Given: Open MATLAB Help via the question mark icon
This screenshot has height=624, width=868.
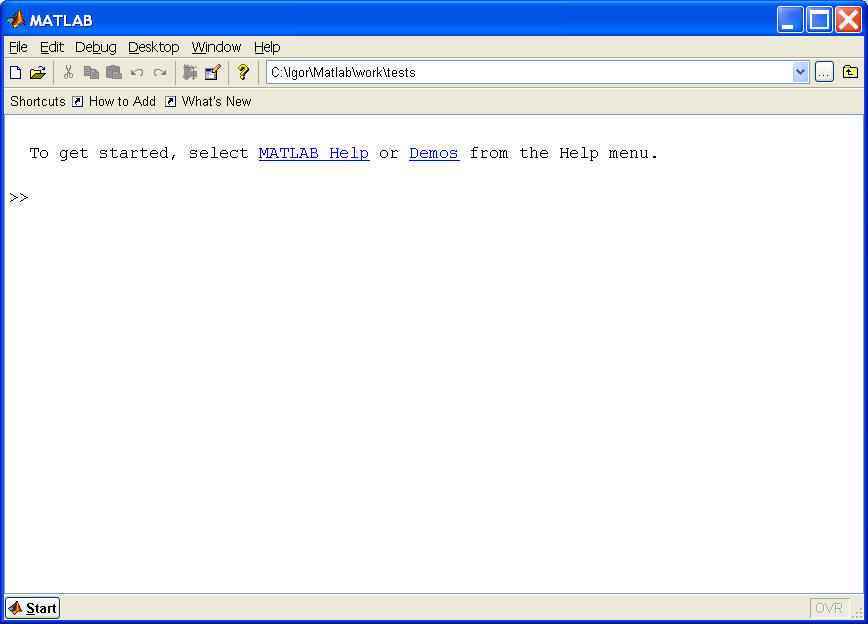Looking at the screenshot, I should click(x=242, y=71).
